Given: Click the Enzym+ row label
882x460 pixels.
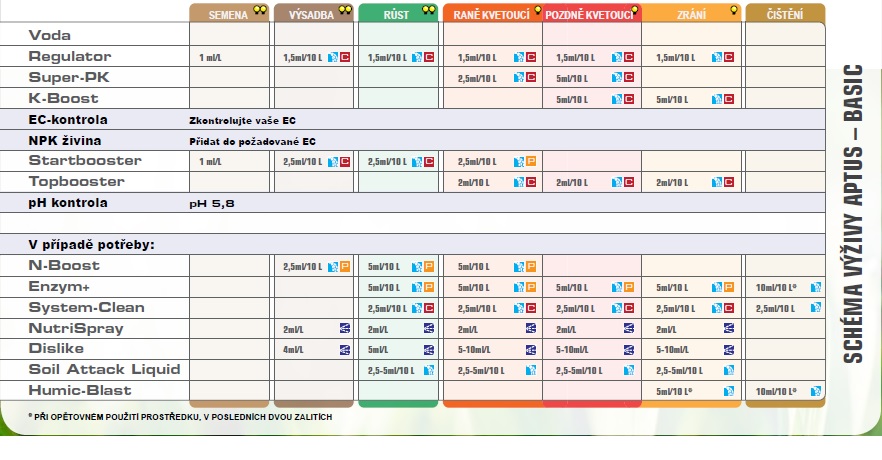Looking at the screenshot, I should 58,286.
